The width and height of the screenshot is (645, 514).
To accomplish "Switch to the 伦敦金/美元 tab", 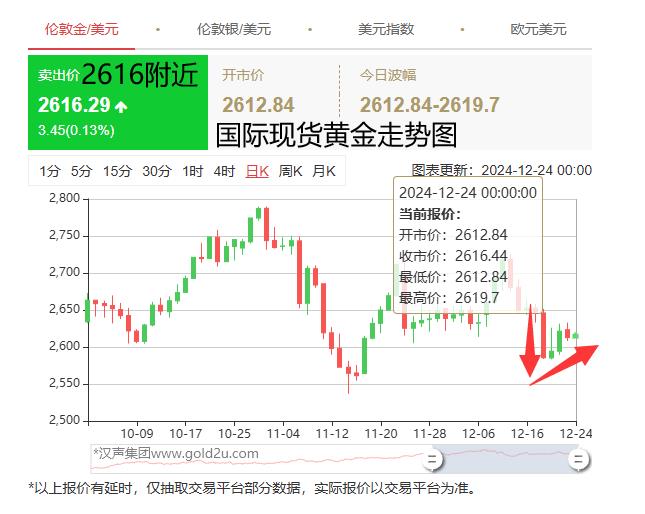I will coord(82,29).
